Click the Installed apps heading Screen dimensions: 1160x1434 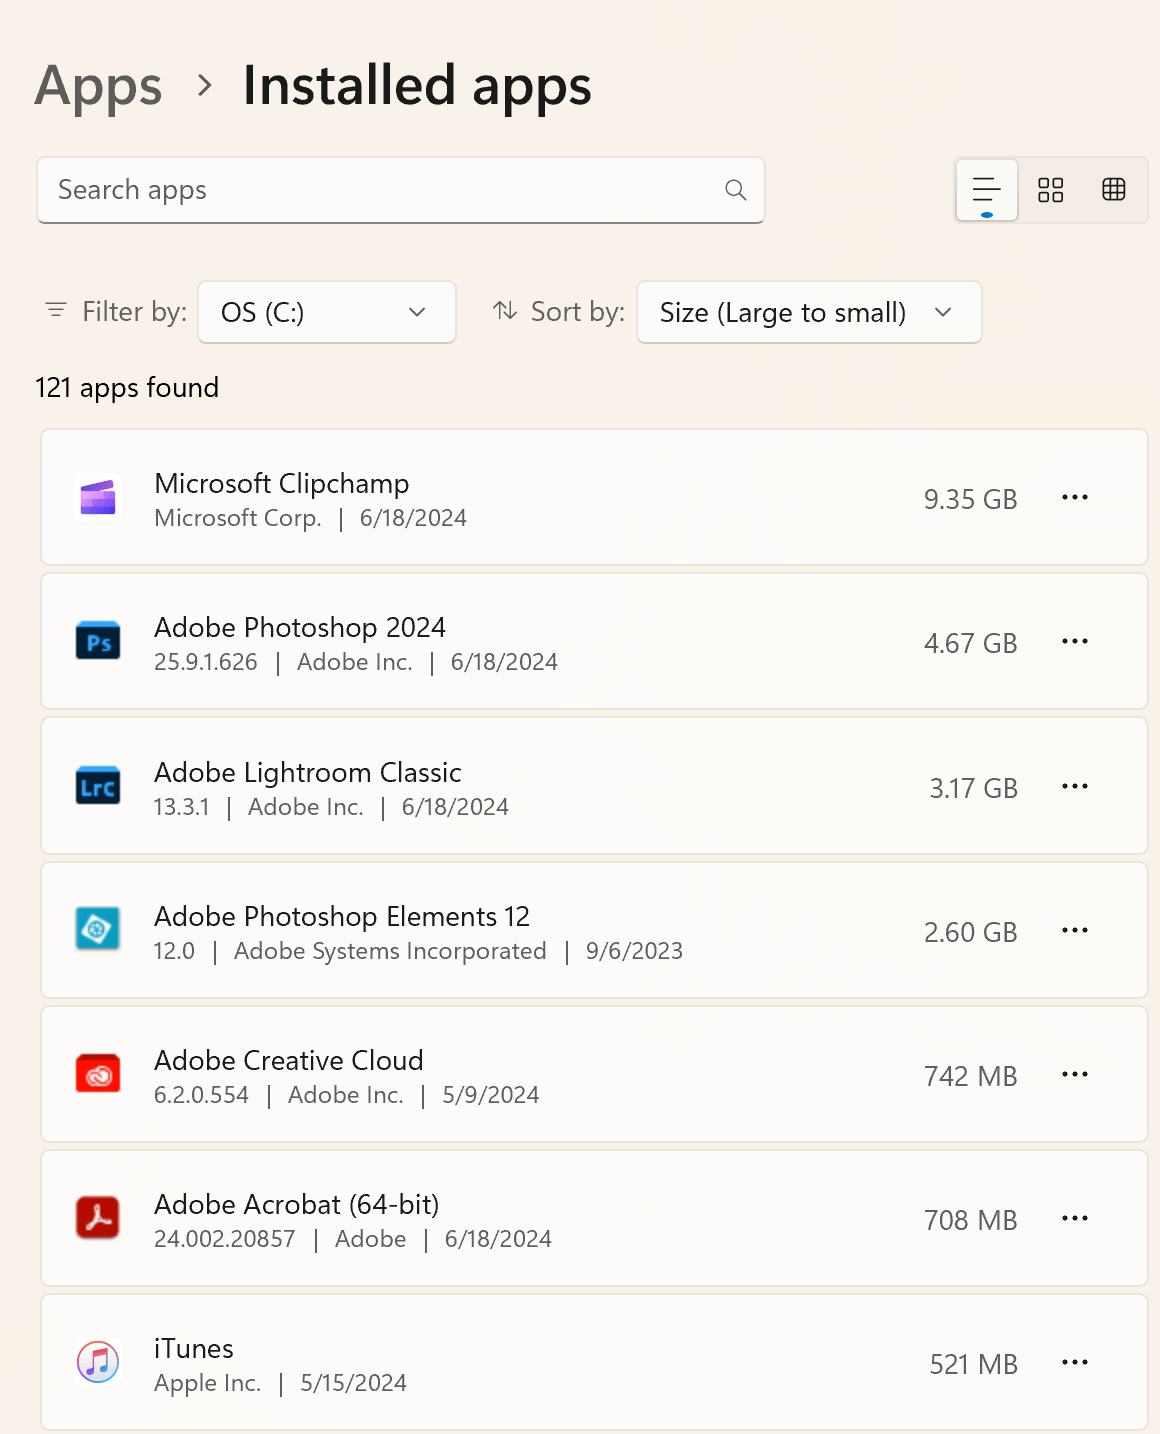pyautogui.click(x=417, y=87)
